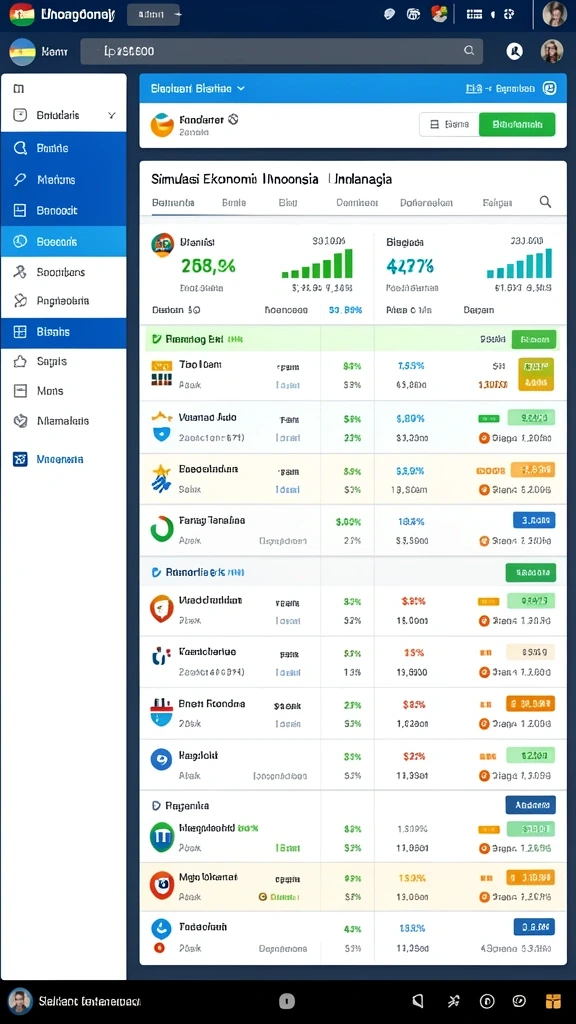Open the dropdown beside the Unoagdonaly logo
The image size is (576, 1024).
click(x=155, y=14)
